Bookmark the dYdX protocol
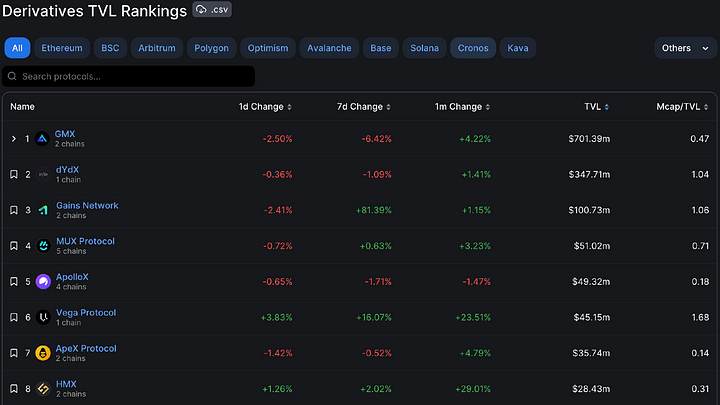Viewport: 720px width, 405px height. tap(14, 174)
